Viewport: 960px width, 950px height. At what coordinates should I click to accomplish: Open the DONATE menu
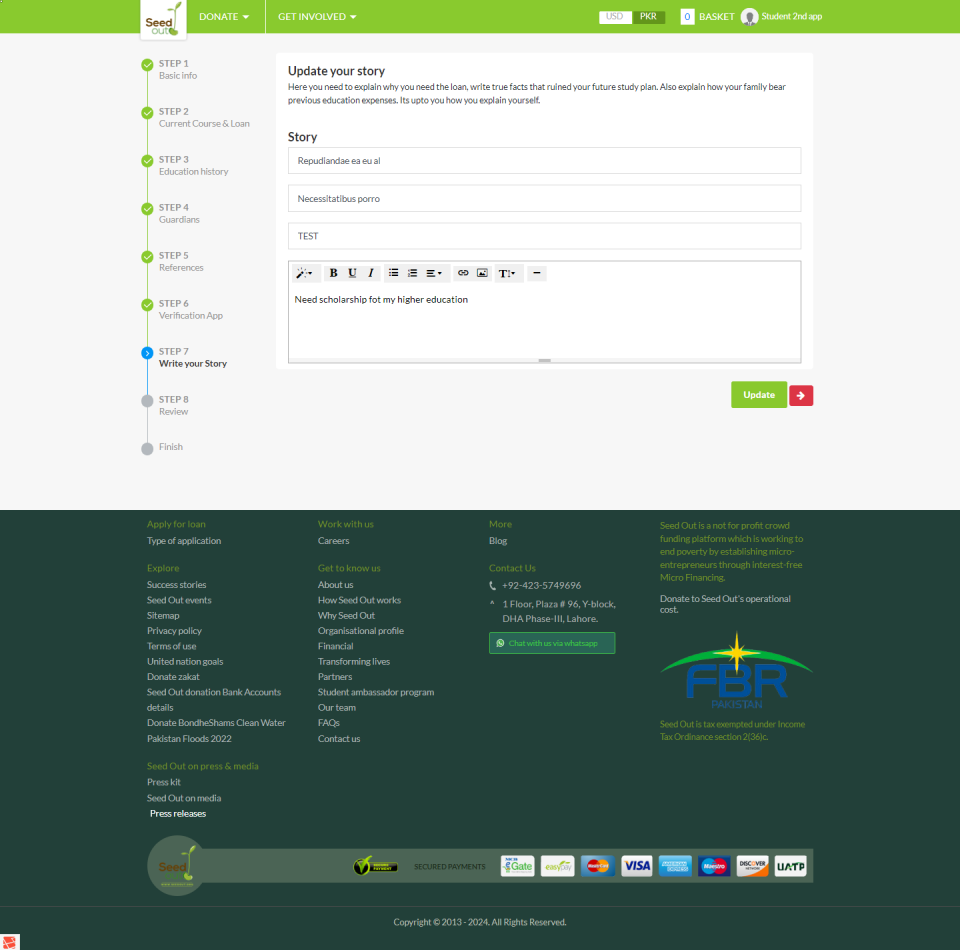(x=224, y=17)
